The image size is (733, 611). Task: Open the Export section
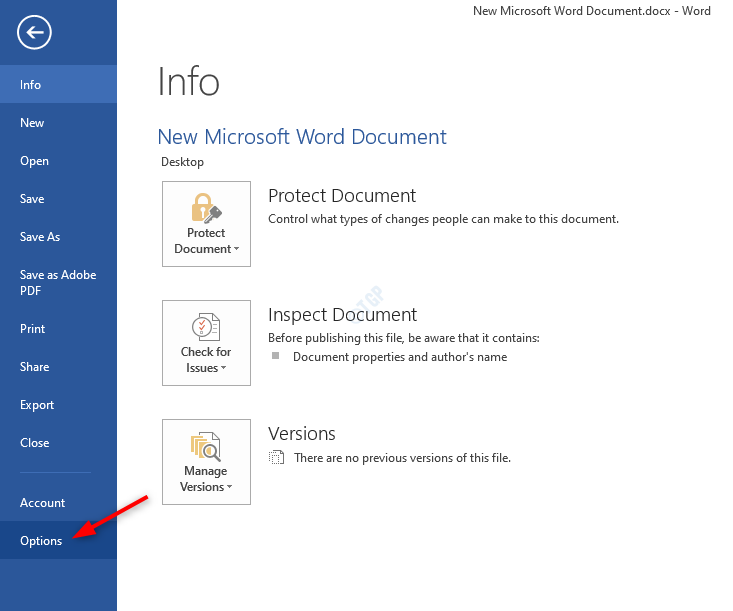[x=58, y=405]
